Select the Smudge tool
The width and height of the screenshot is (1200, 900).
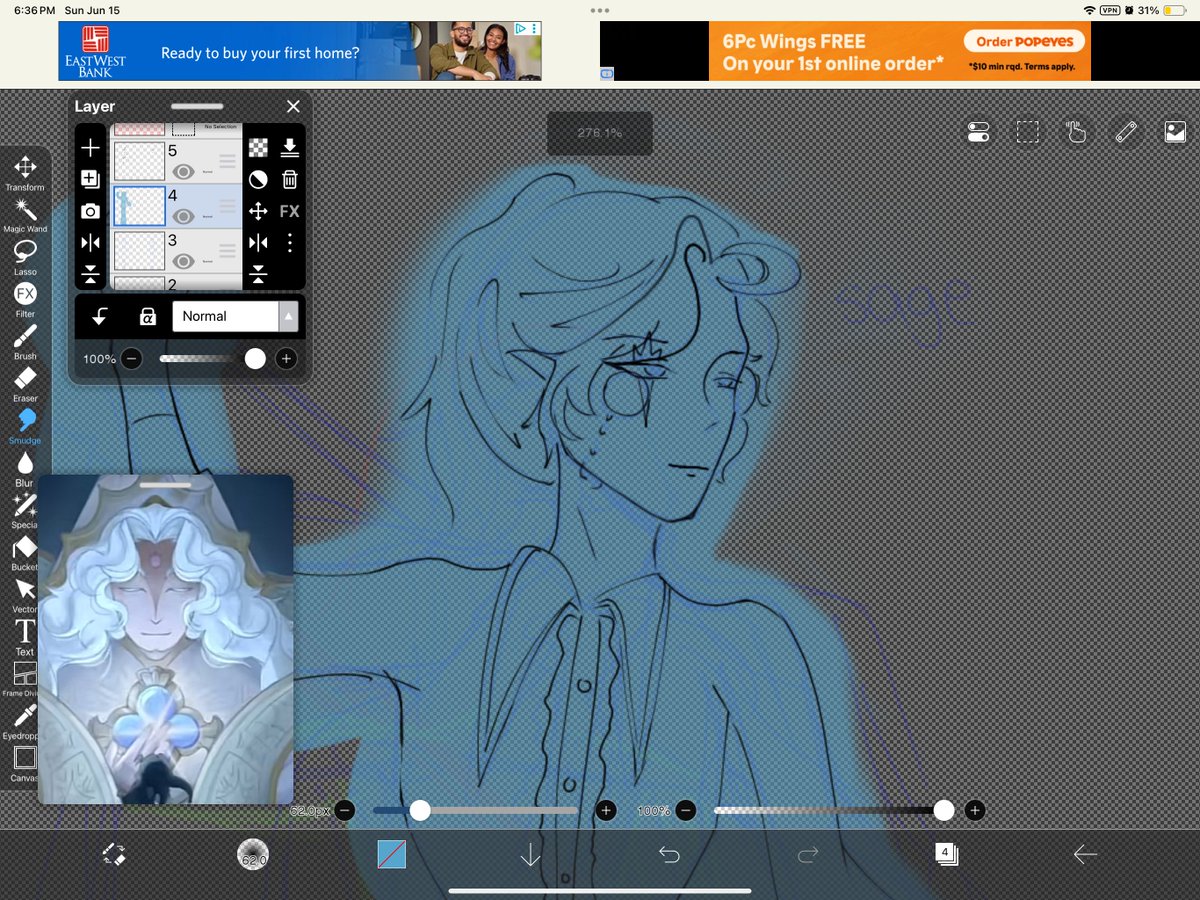(25, 426)
